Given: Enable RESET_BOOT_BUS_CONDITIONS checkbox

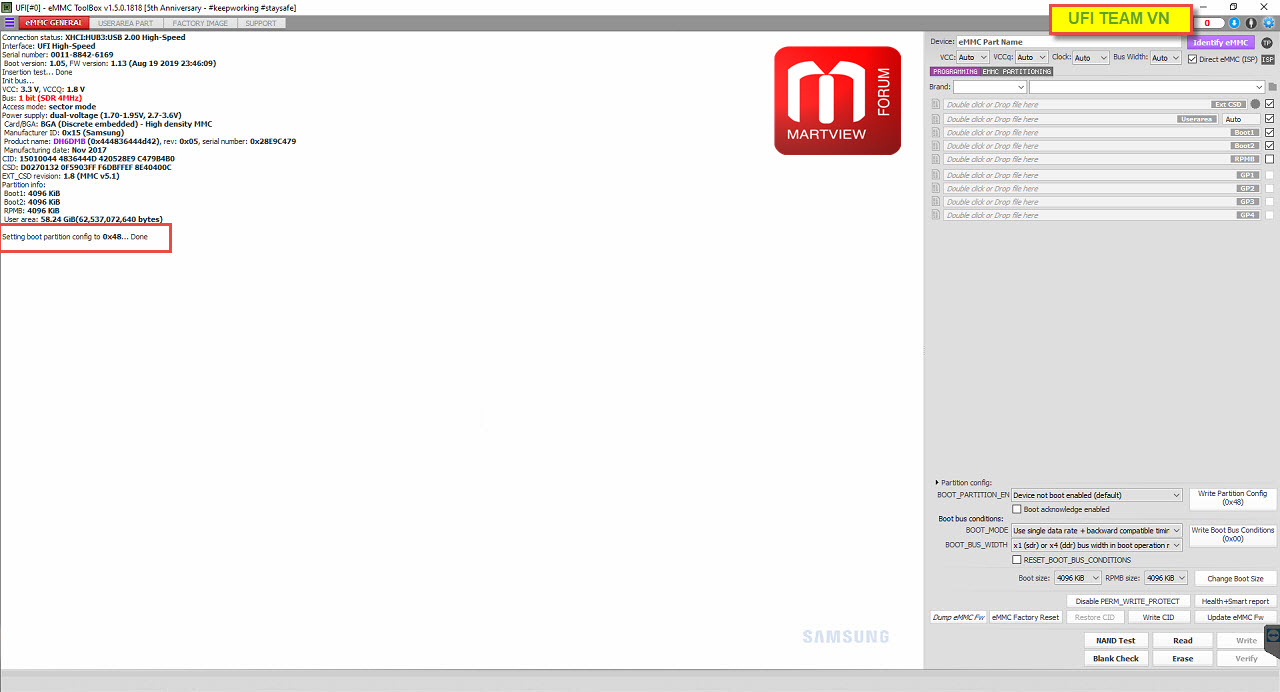Looking at the screenshot, I should click(1017, 560).
